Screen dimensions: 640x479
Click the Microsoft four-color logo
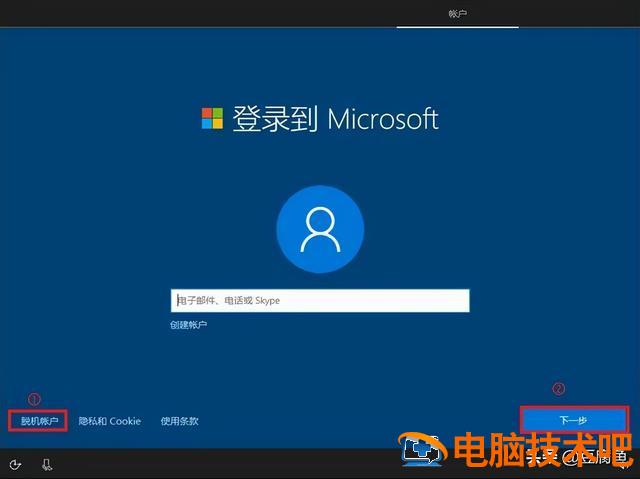coord(212,118)
